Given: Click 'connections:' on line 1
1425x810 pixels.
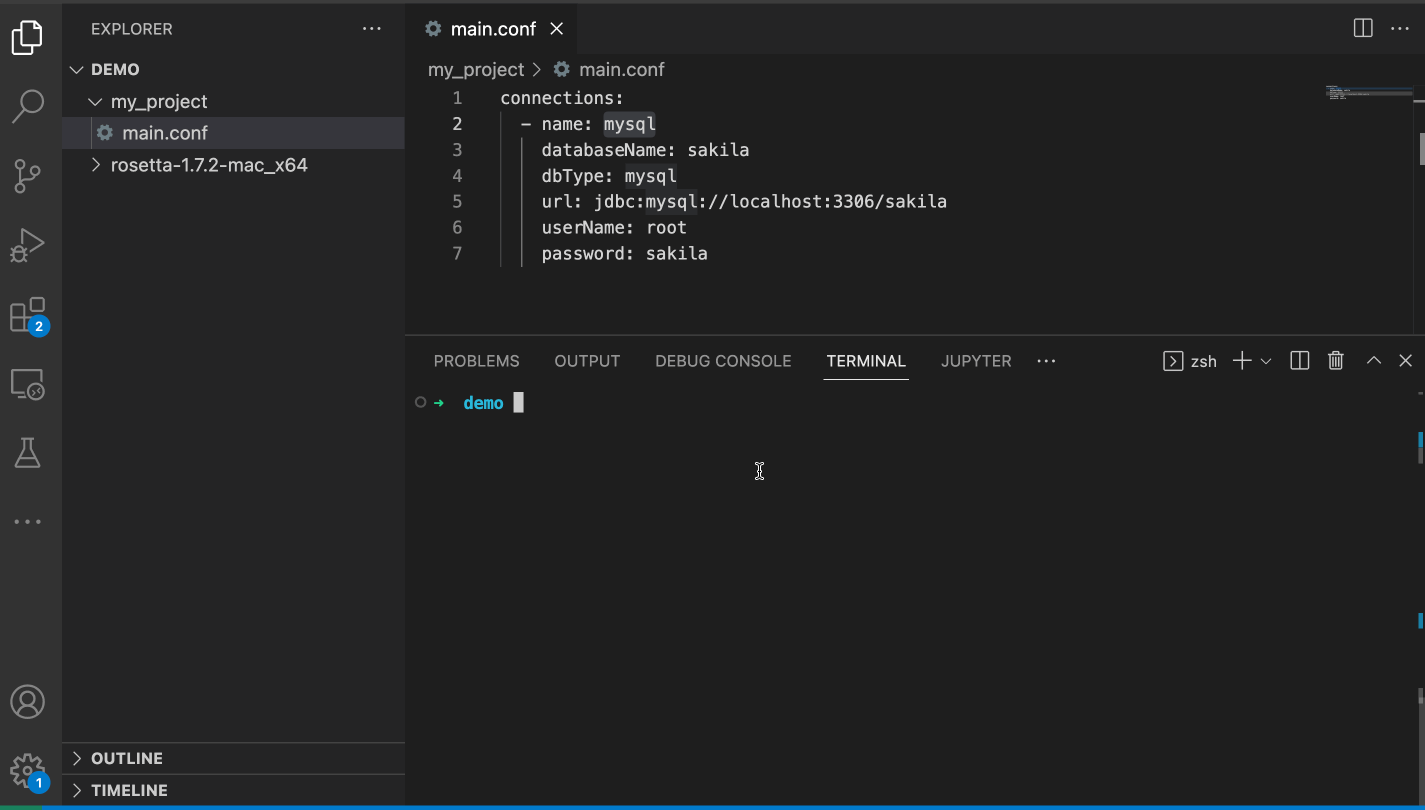Looking at the screenshot, I should (x=562, y=98).
